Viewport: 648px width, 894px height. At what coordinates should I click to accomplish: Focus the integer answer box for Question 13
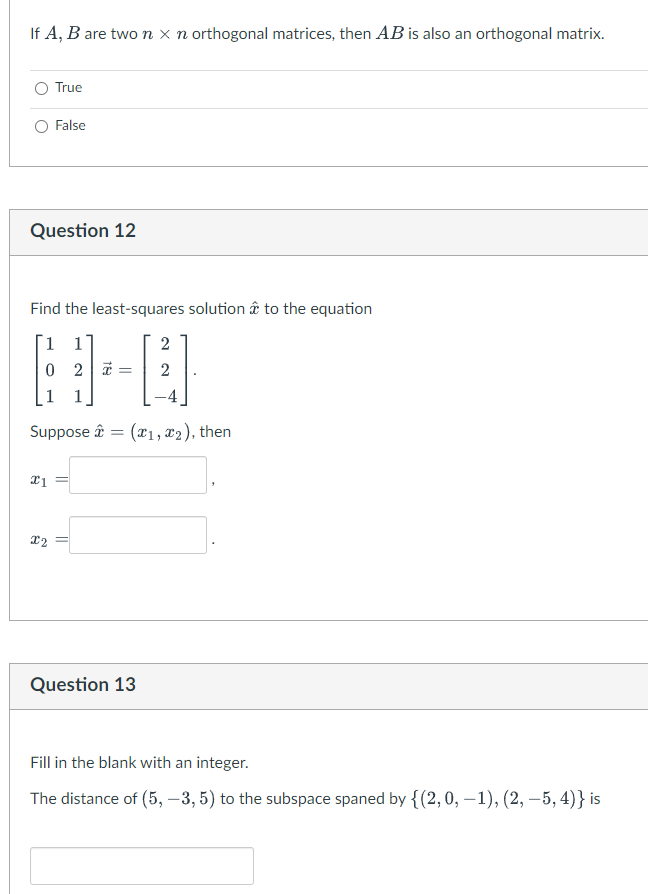click(141, 864)
